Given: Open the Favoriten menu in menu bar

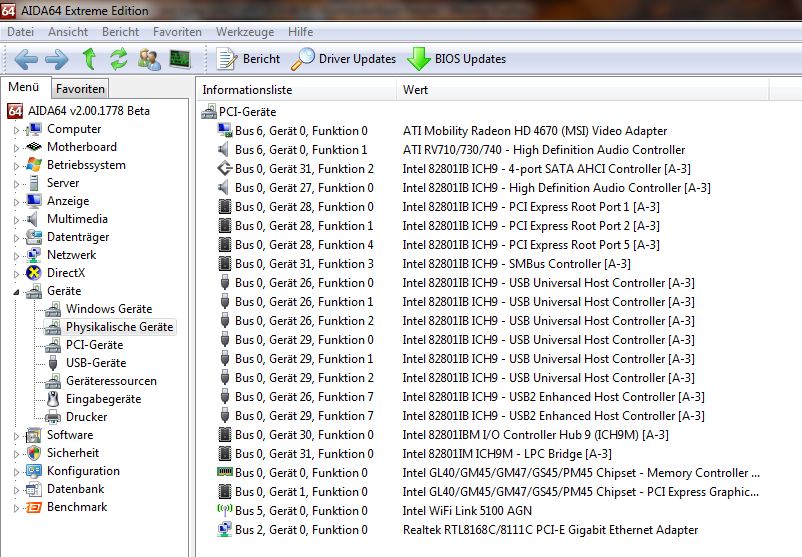Looking at the screenshot, I should pyautogui.click(x=177, y=32).
